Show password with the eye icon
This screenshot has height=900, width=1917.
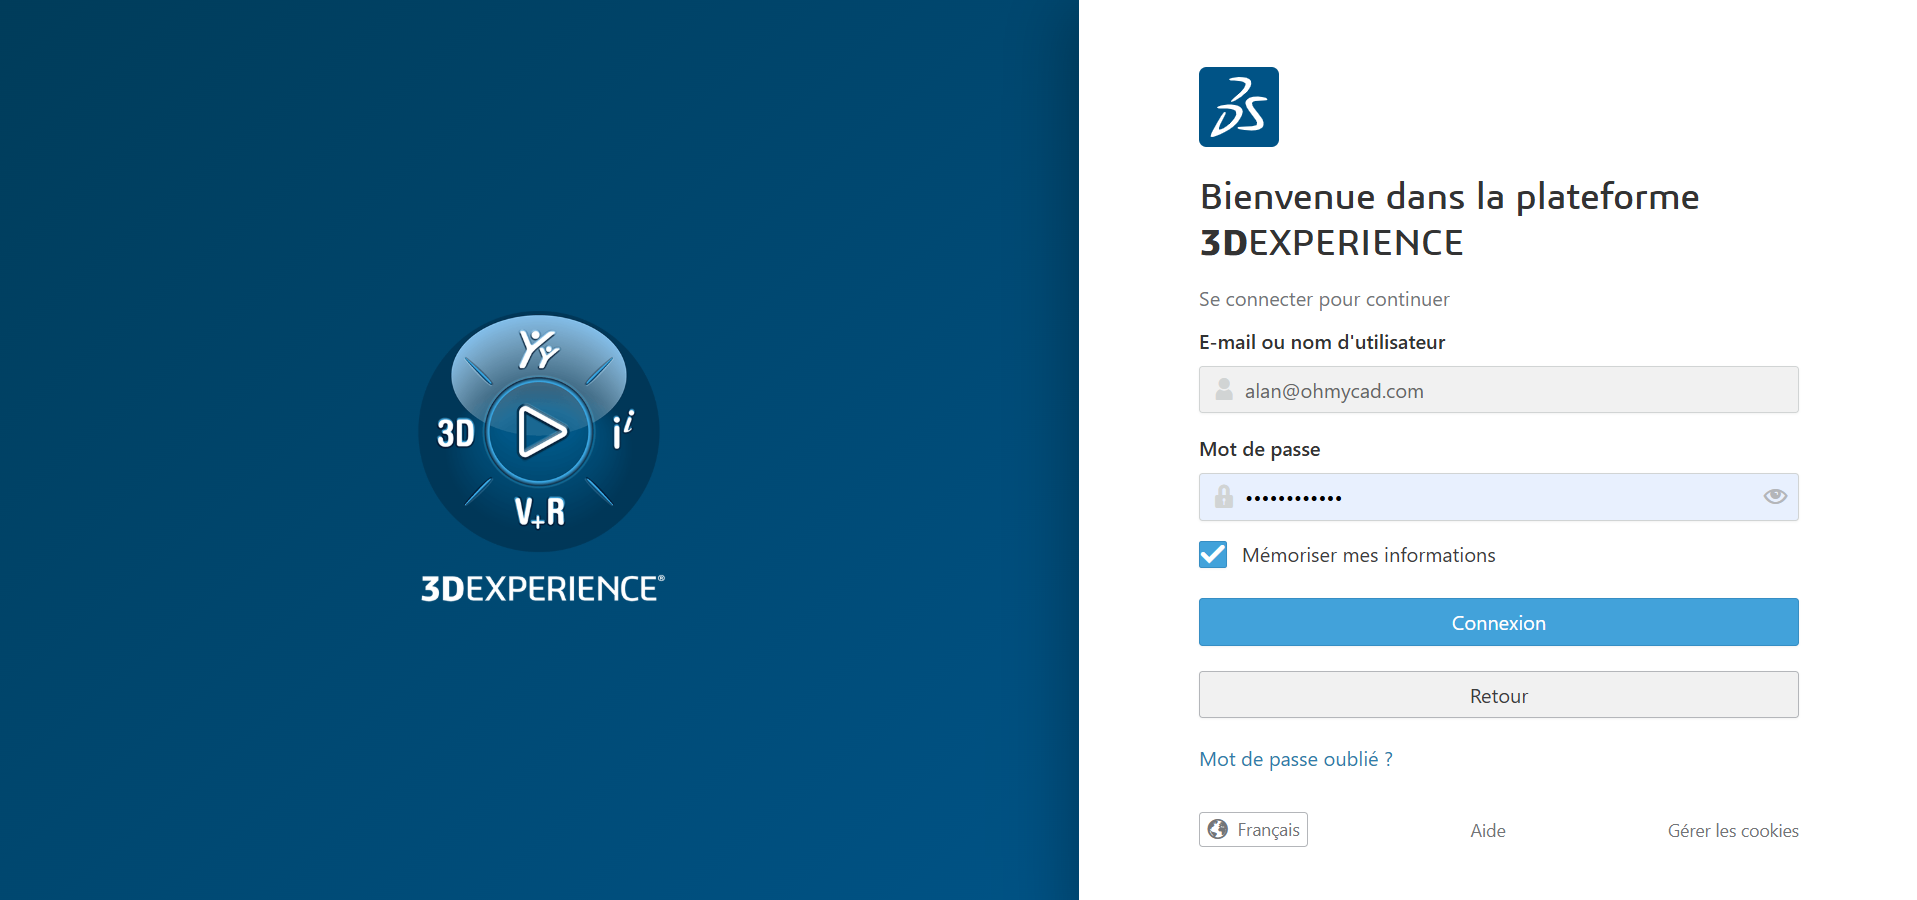click(x=1775, y=496)
